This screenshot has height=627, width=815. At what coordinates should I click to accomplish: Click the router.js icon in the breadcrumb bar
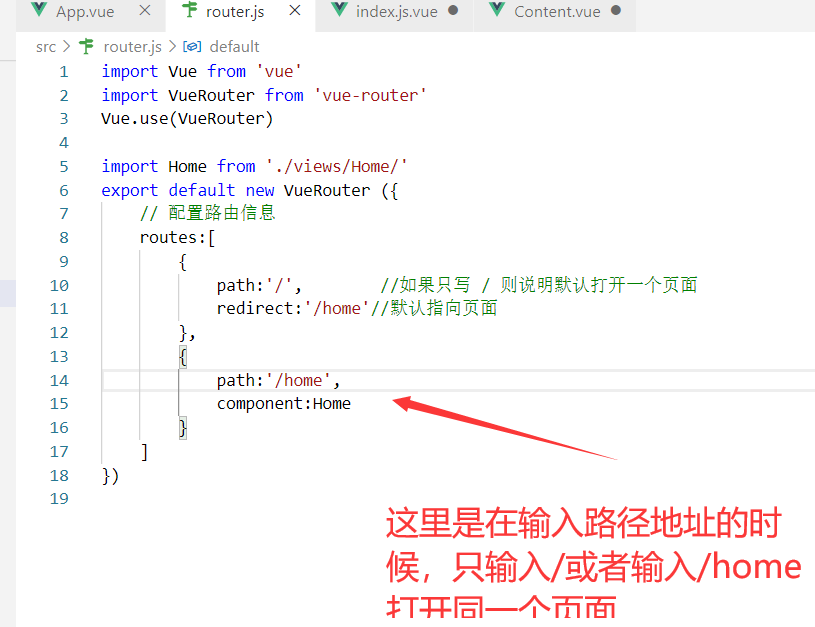click(x=85, y=46)
